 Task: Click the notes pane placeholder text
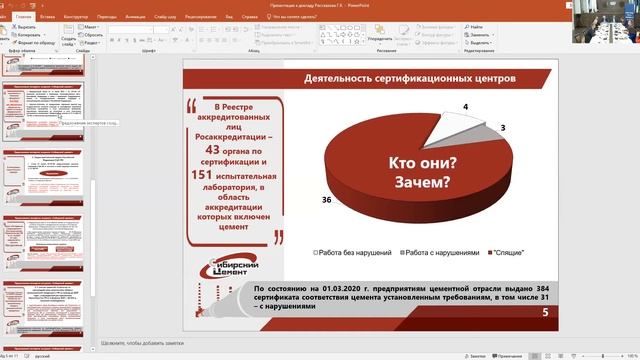click(x=142, y=343)
